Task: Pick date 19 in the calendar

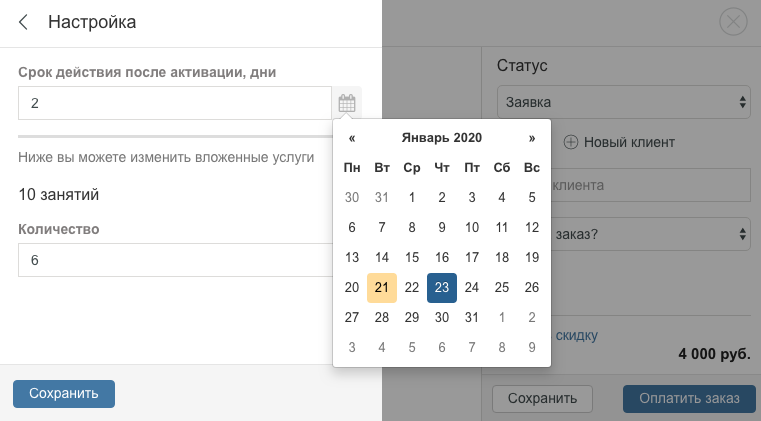Action: pyautogui.click(x=532, y=257)
